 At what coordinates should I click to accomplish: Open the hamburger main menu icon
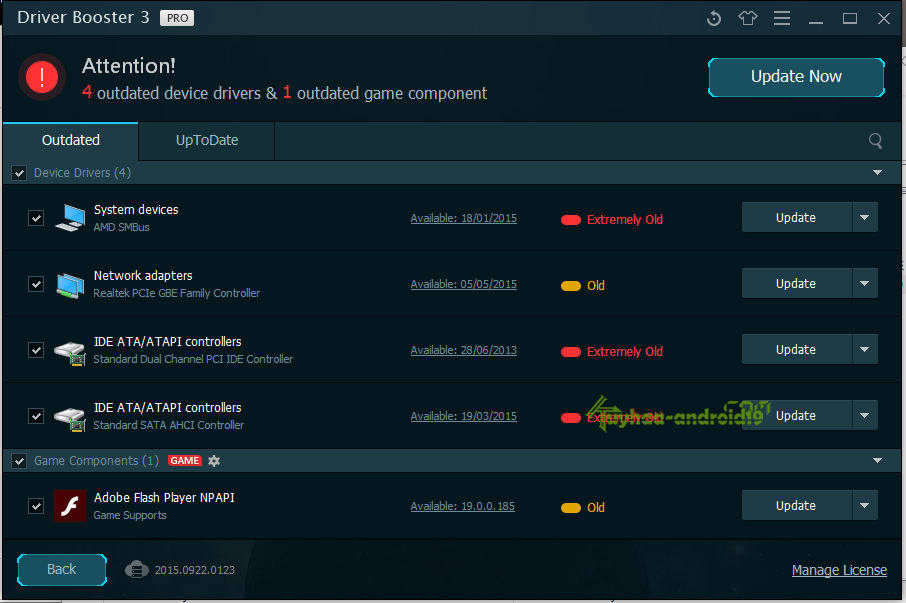coord(781,18)
